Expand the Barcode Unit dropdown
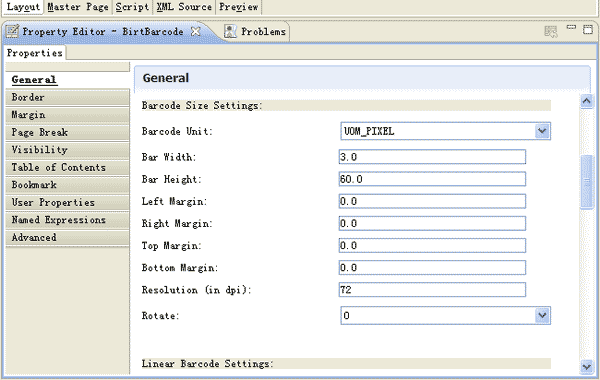This screenshot has height=380, width=600. pos(542,131)
